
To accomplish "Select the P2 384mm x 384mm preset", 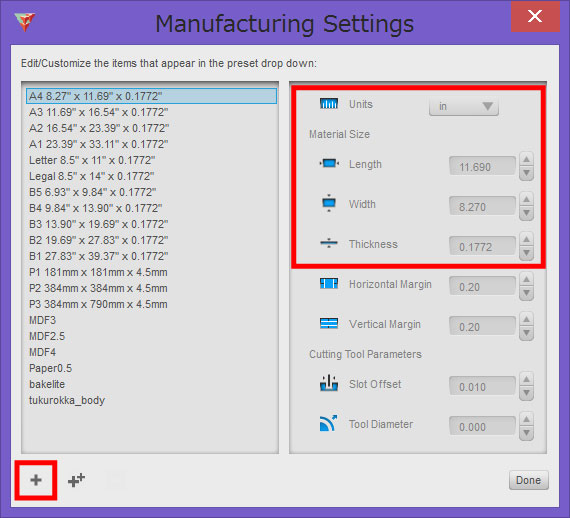I will 151,288.
